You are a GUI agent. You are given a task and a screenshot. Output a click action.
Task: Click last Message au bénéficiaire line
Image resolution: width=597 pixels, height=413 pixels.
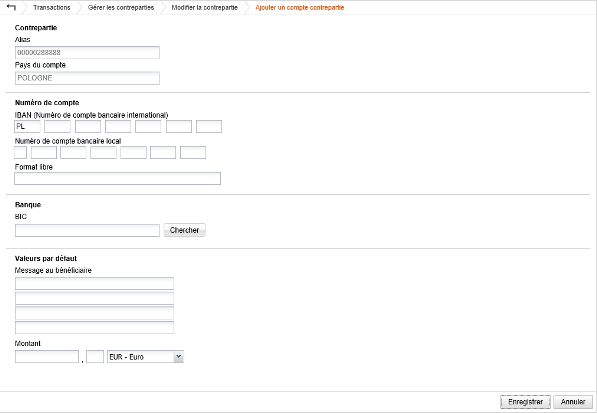pyautogui.click(x=94, y=327)
